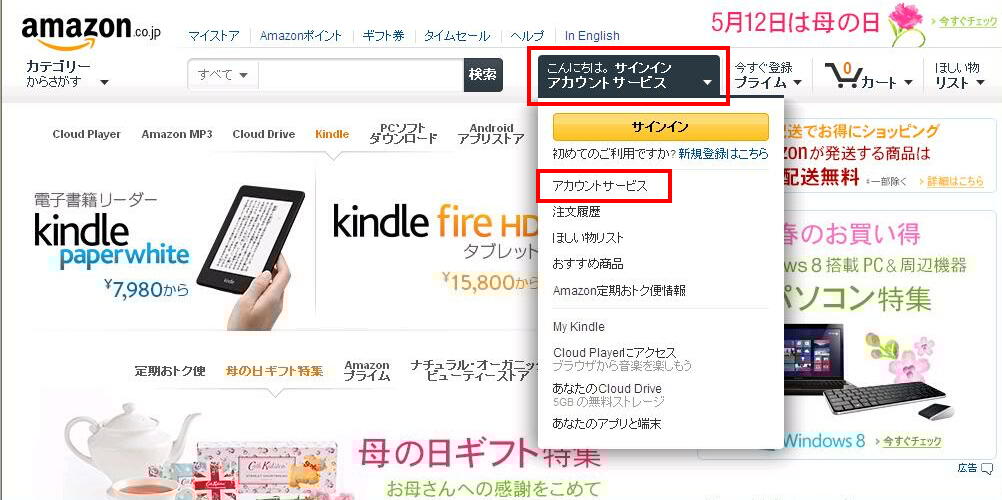Click the ad feedback speech bubble icon
Viewport: 1002px width, 500px height.
[x=988, y=468]
